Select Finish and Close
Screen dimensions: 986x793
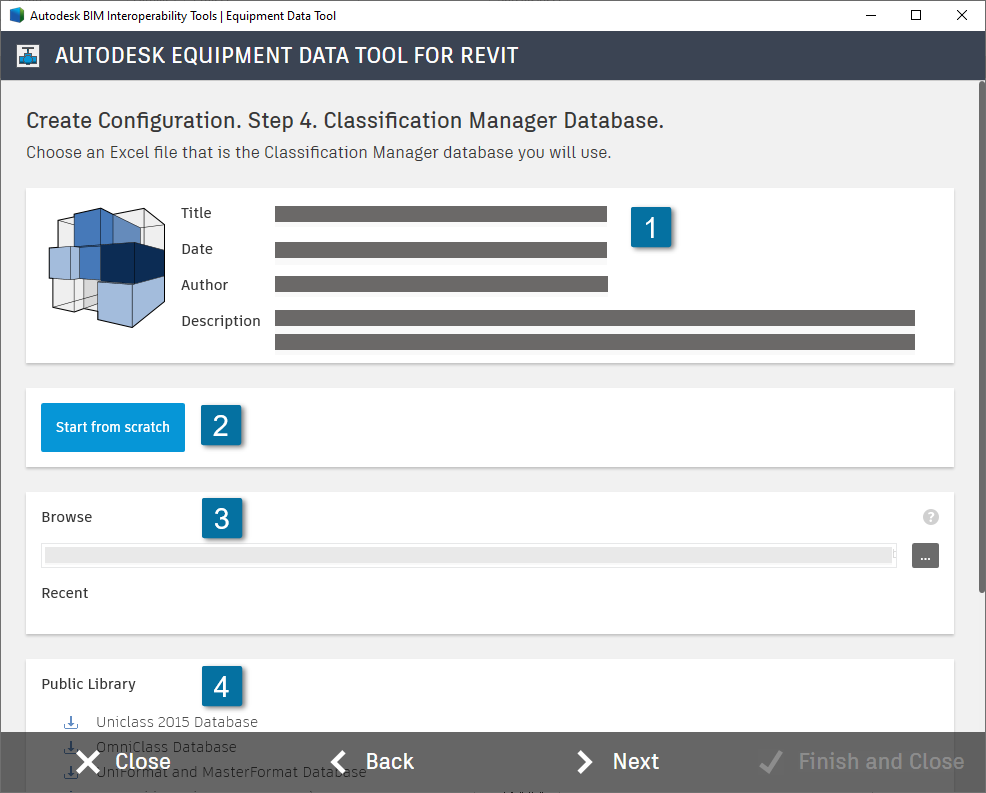(x=881, y=761)
